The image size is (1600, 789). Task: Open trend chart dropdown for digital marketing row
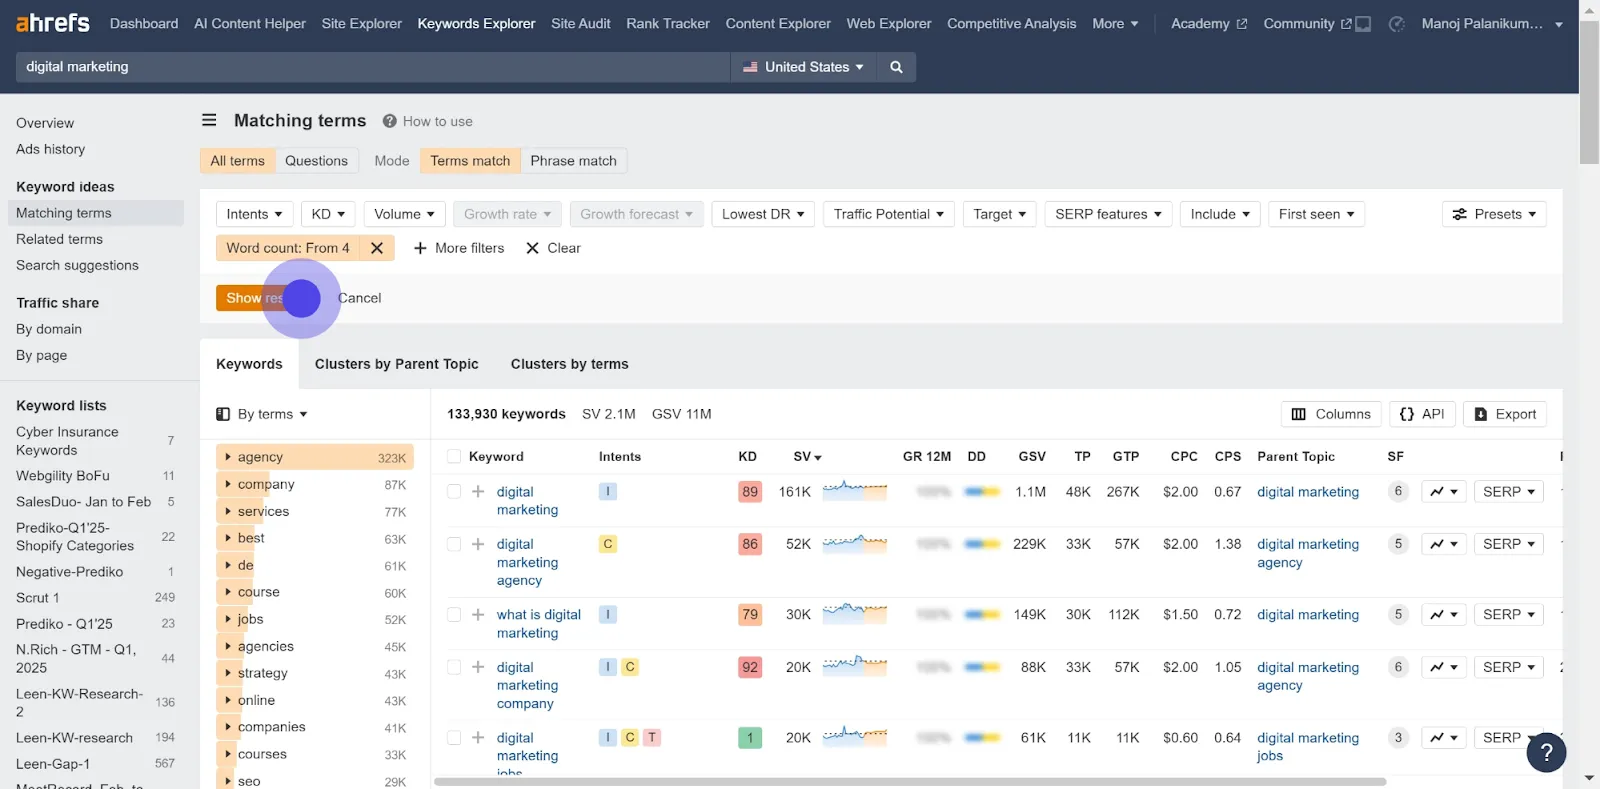pyautogui.click(x=1444, y=492)
